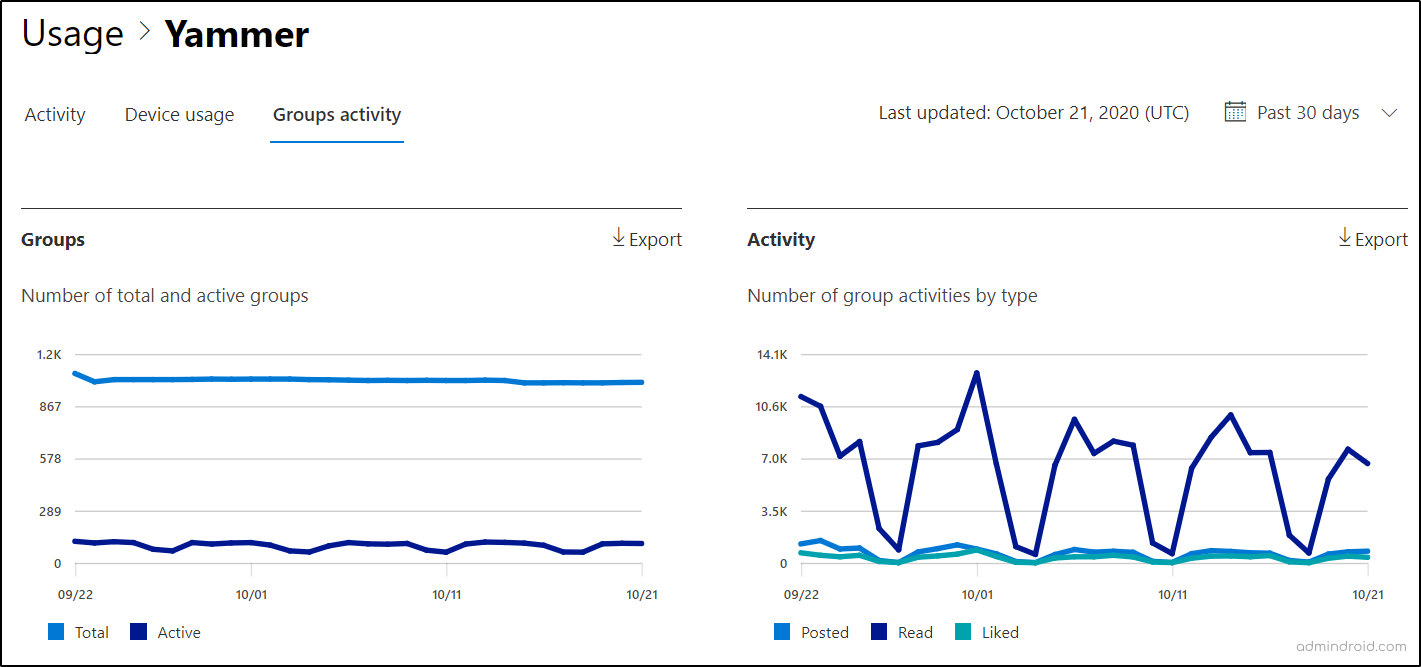
Task: Switch to the Activity tab
Action: click(x=55, y=114)
